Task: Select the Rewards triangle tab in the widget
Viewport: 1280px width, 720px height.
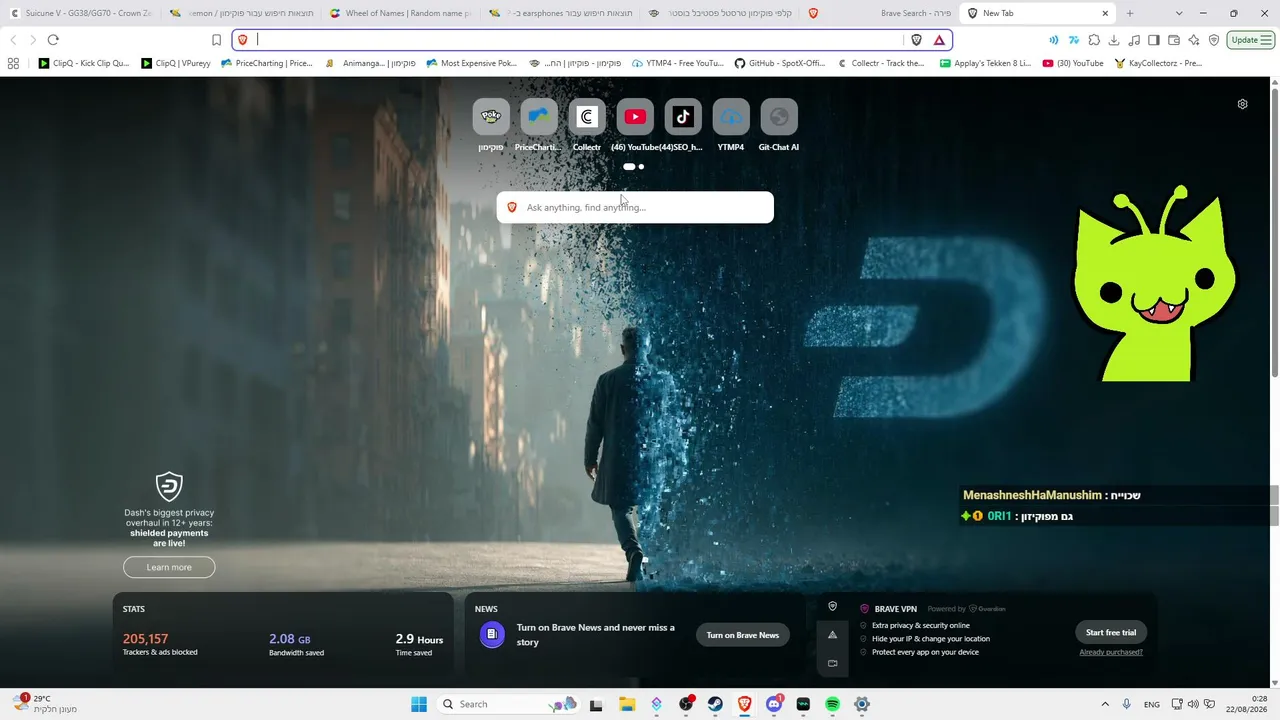Action: [x=832, y=635]
